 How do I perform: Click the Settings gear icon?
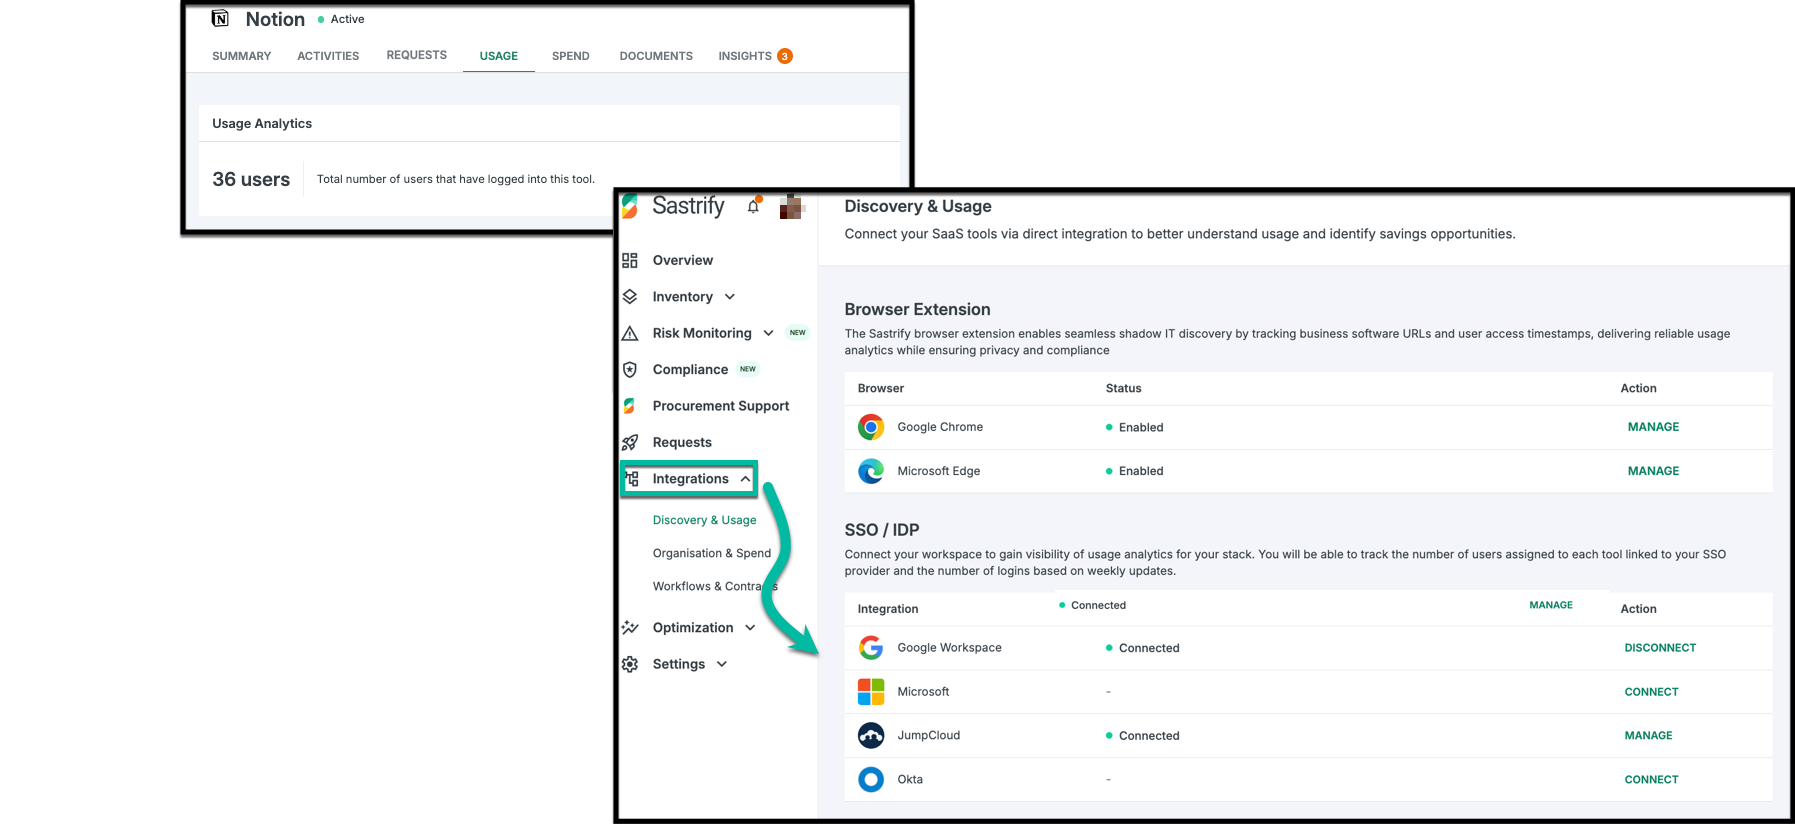click(630, 664)
